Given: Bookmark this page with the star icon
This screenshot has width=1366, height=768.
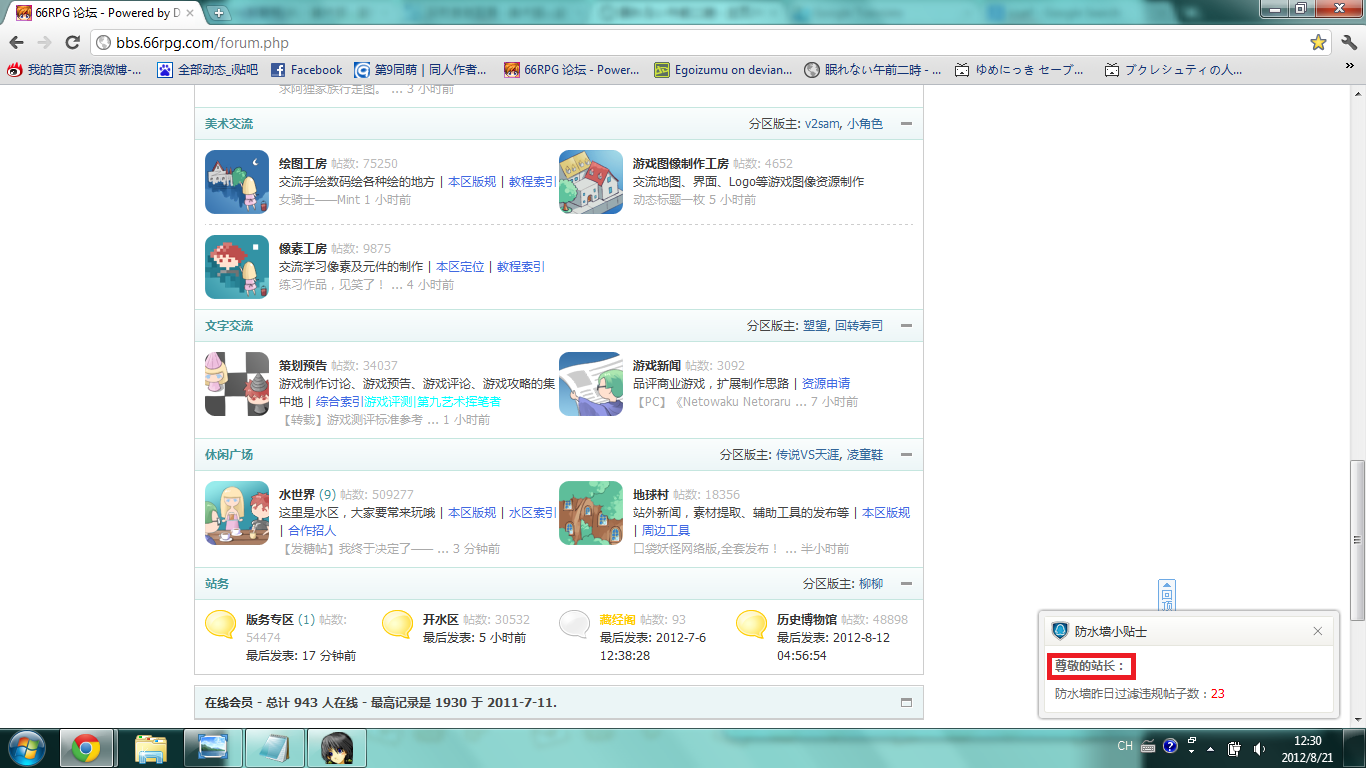Looking at the screenshot, I should [x=1318, y=42].
